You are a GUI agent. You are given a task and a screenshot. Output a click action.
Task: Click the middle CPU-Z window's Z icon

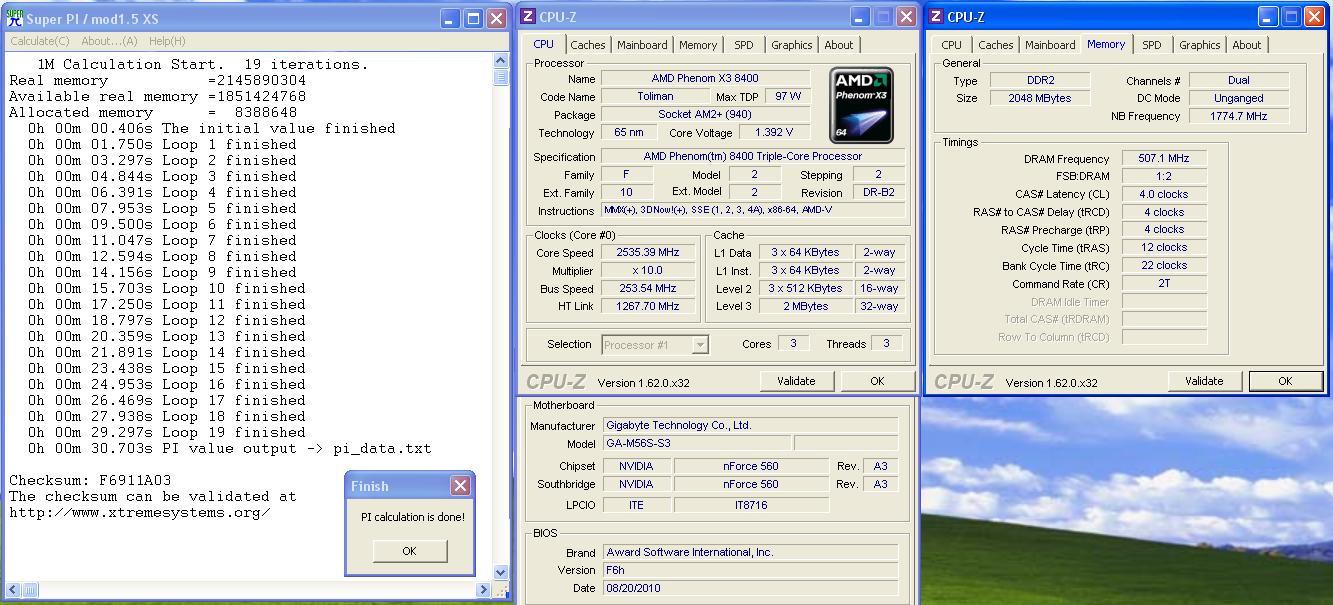coord(528,17)
